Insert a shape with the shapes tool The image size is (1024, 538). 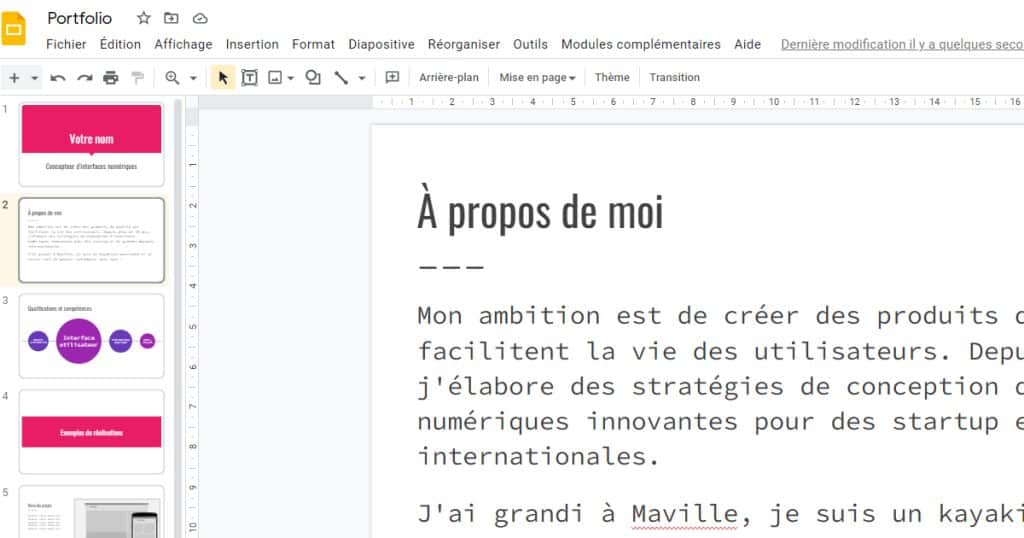(313, 78)
